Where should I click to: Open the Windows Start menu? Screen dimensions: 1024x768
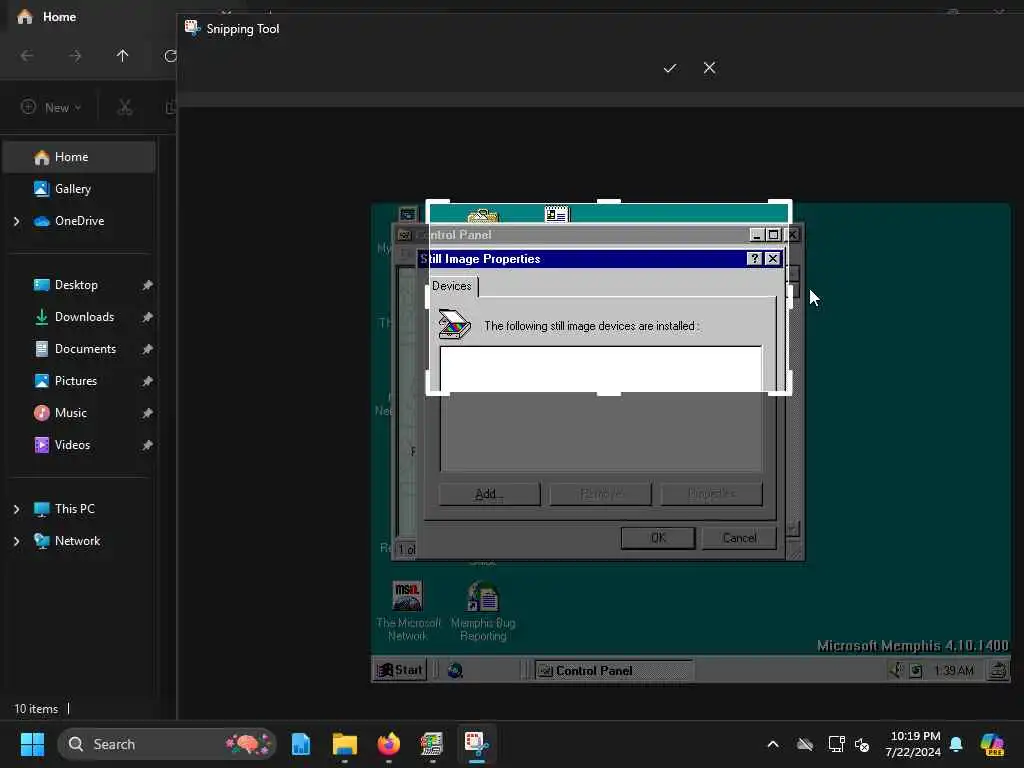32,744
